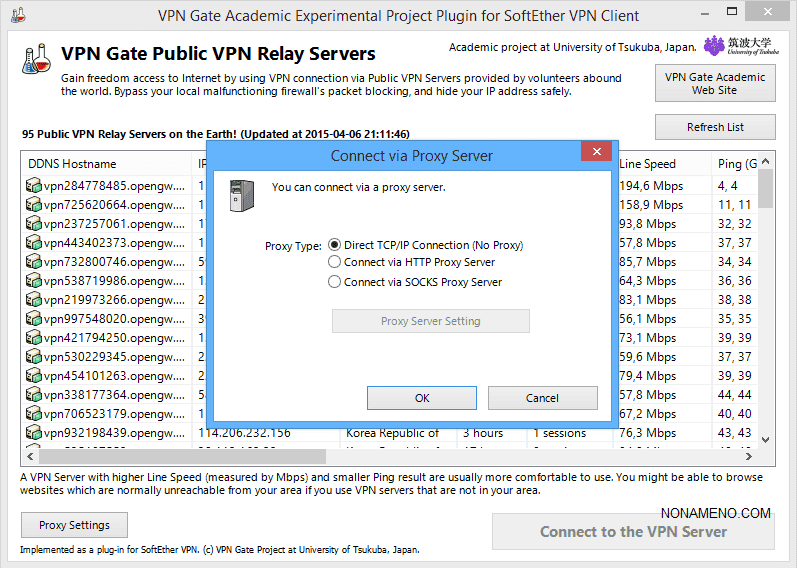The width and height of the screenshot is (797, 568).
Task: Click Connect to the VPN Server button
Action: pos(633,531)
